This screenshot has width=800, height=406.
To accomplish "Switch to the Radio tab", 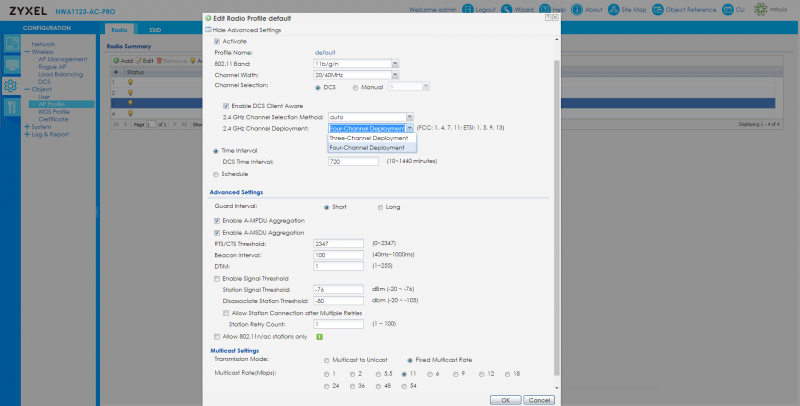I will [x=119, y=30].
